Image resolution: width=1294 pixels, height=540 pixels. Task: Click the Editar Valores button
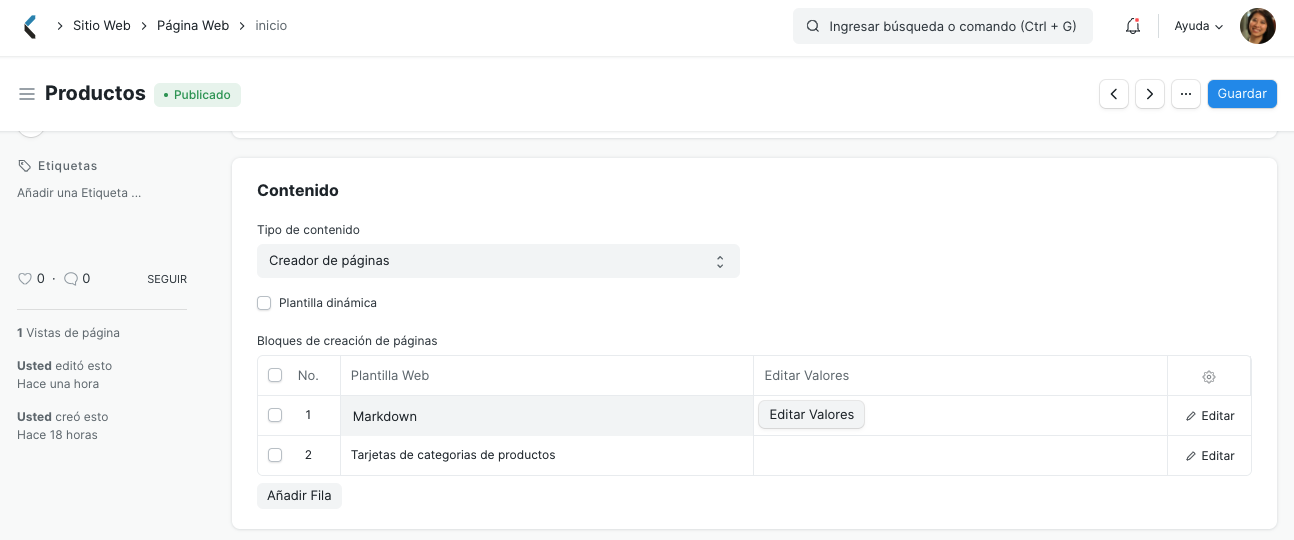[811, 415]
